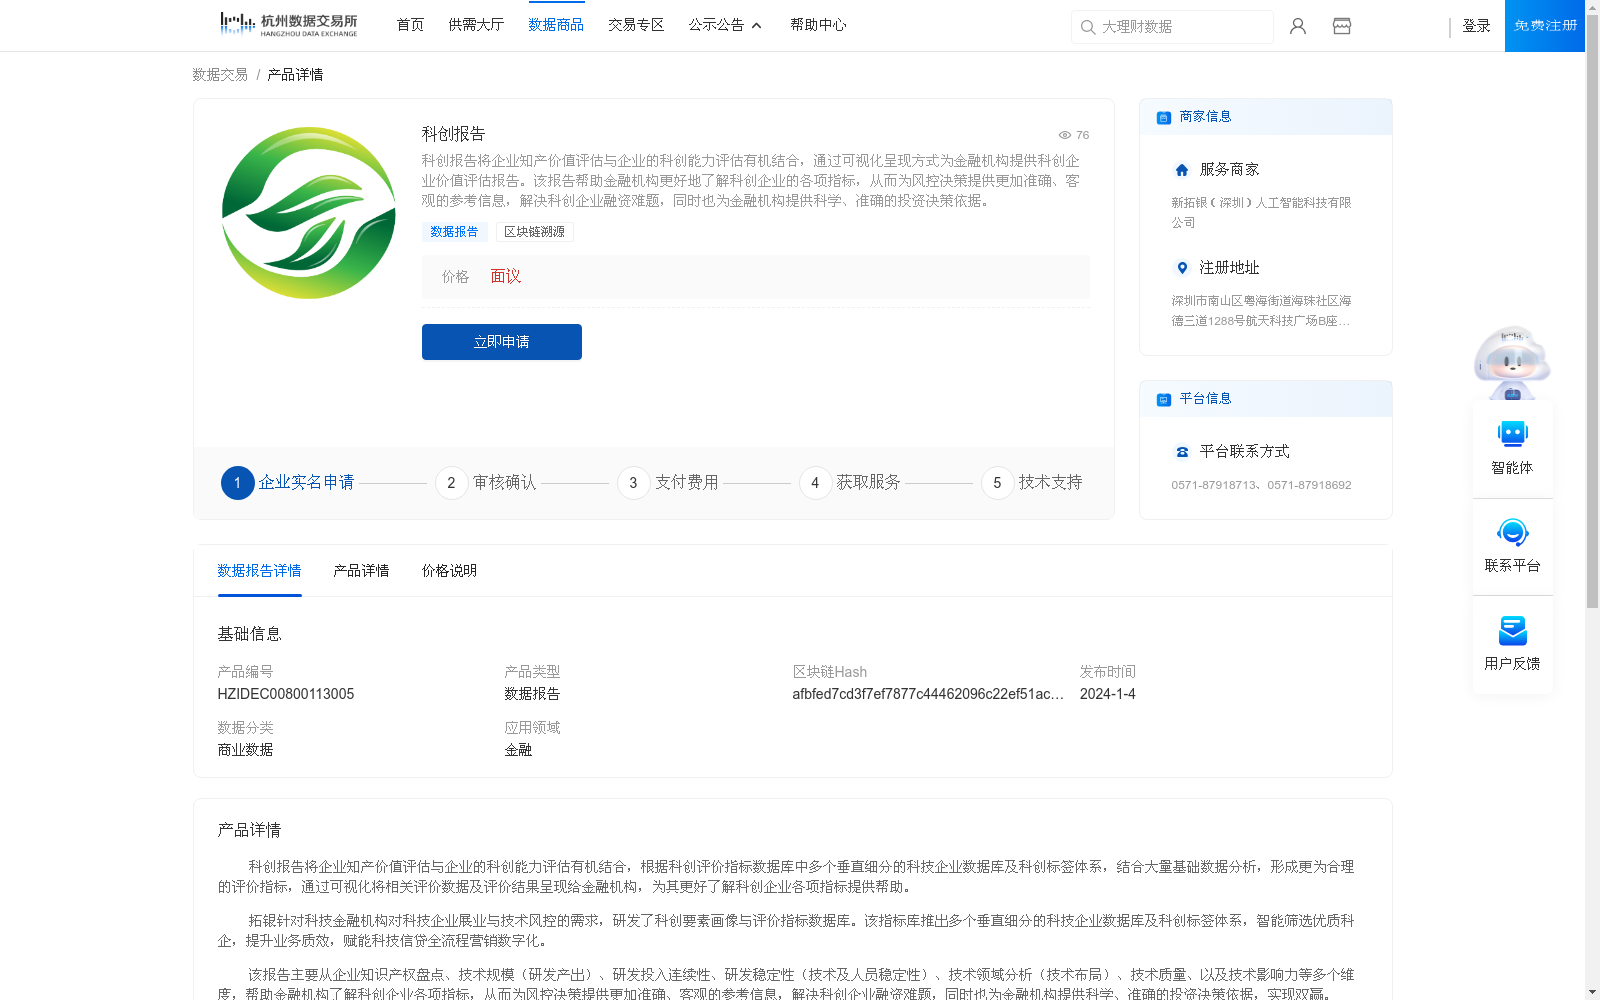Click the 立即申请 button
Image resolution: width=1600 pixels, height=1000 pixels.
502,342
